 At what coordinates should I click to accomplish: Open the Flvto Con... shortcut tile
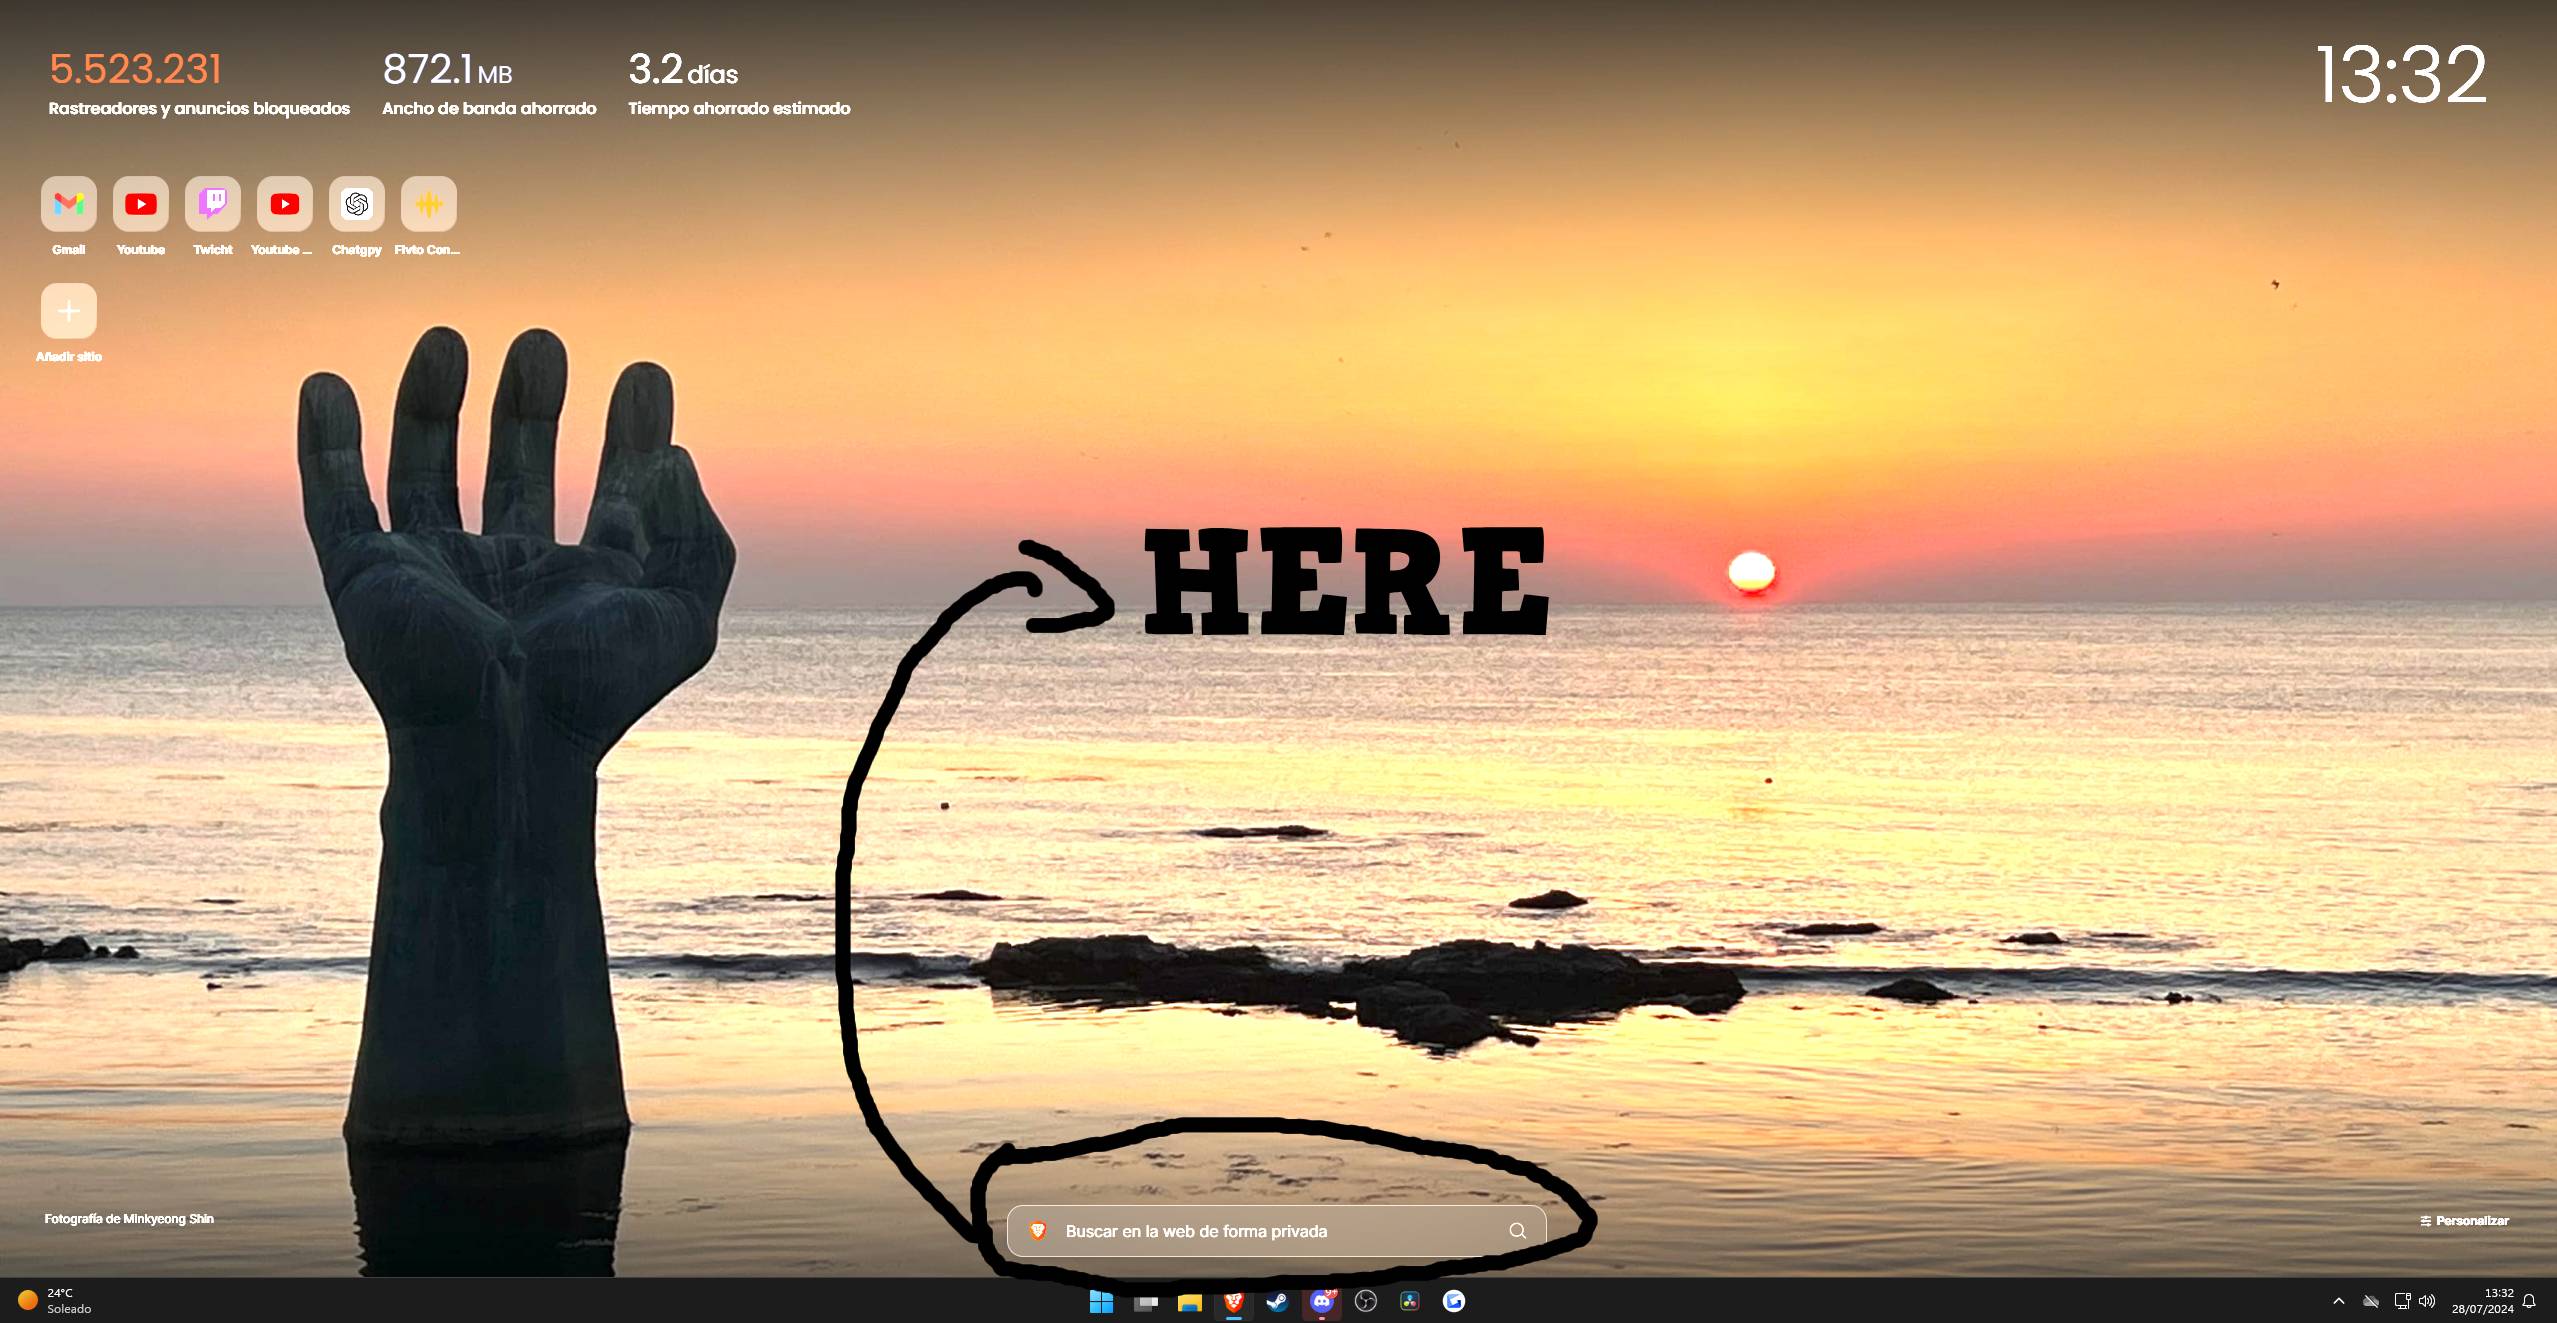(x=429, y=204)
